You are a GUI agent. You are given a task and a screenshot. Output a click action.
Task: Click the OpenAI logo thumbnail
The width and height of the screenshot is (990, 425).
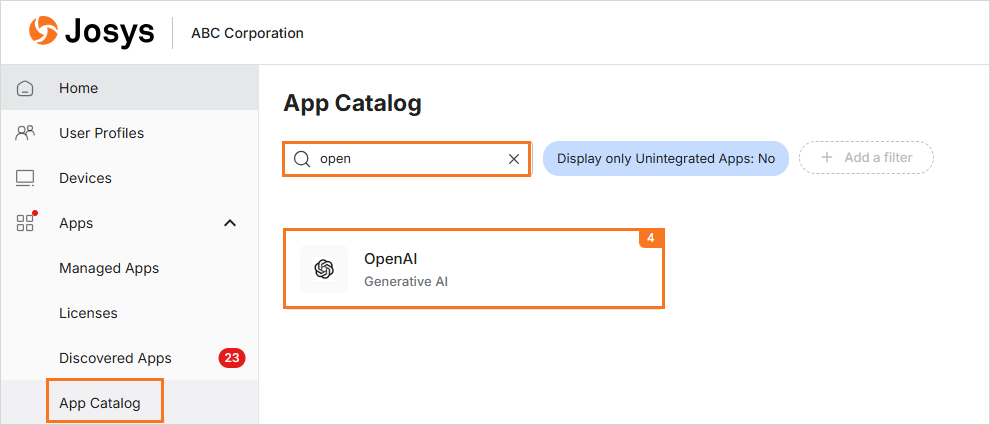click(324, 269)
